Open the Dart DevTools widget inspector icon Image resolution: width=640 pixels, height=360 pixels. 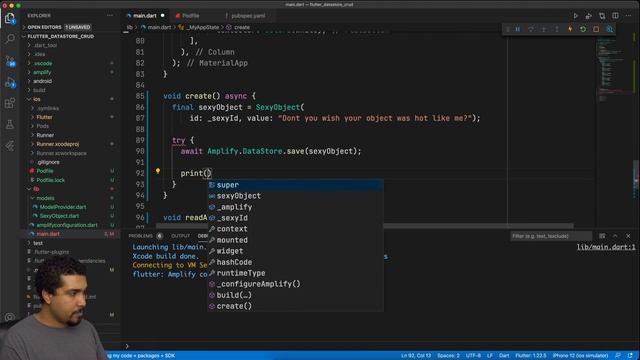point(609,29)
